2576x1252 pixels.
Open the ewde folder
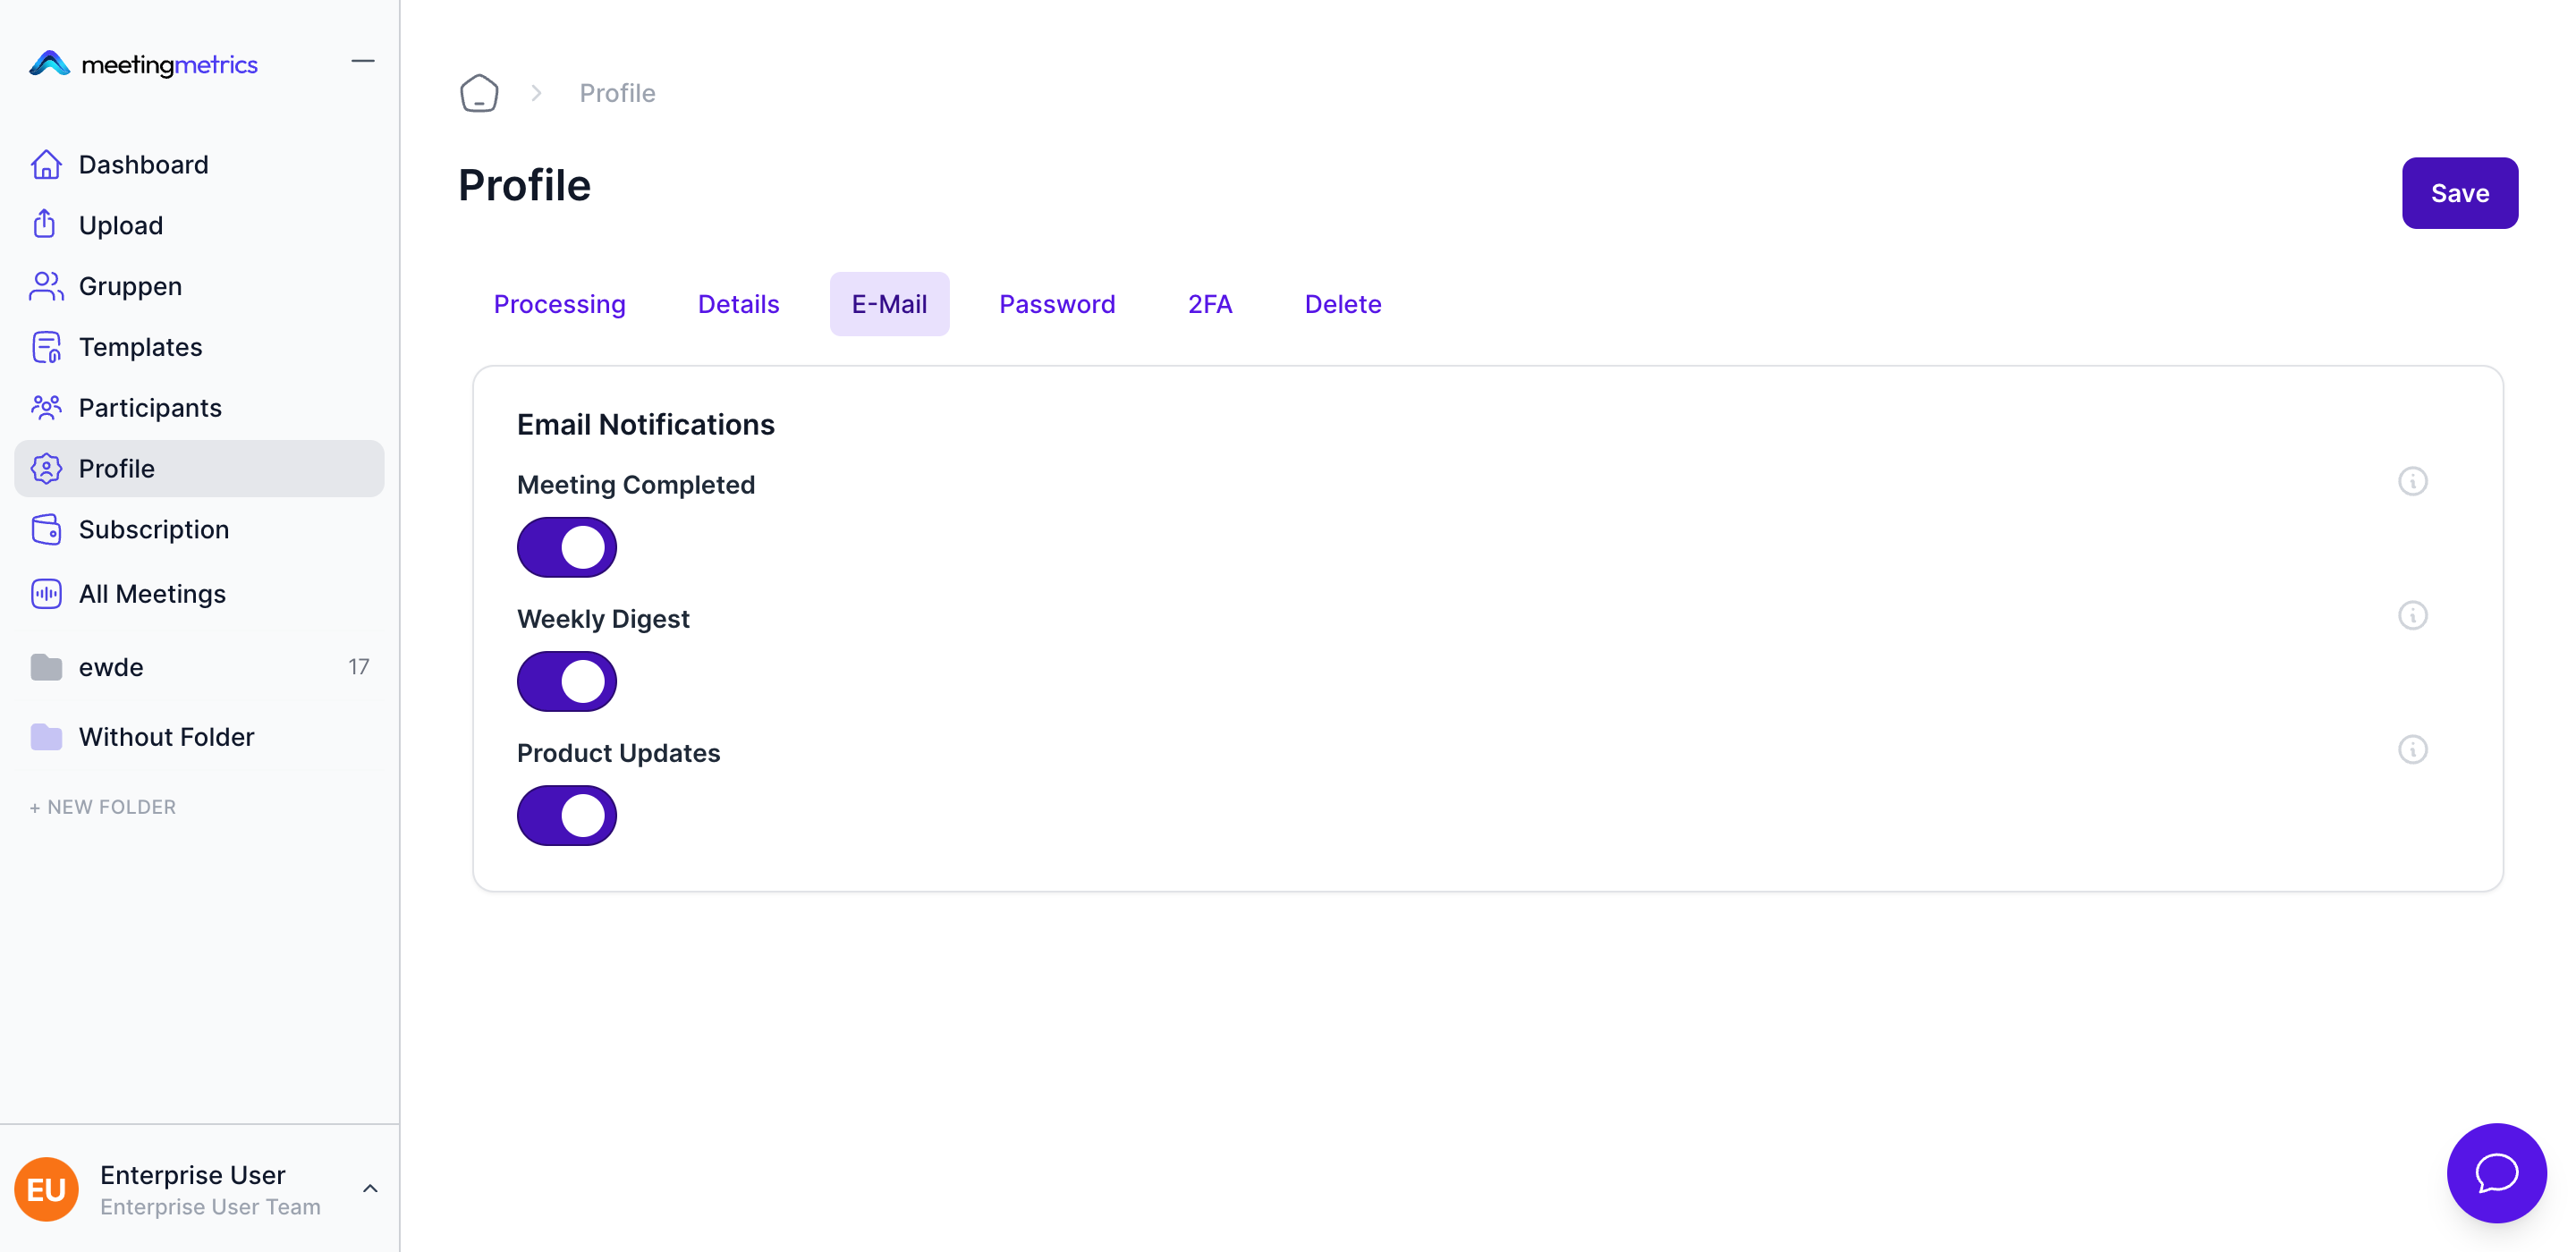(111, 667)
